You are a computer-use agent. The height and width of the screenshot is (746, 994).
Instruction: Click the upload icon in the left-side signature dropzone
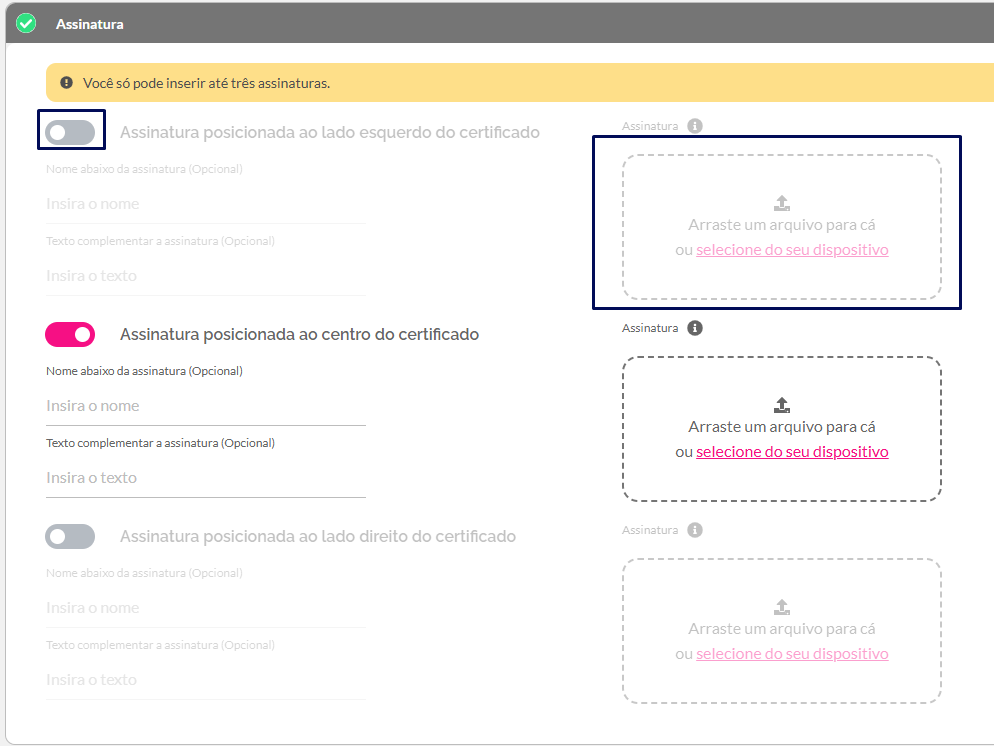782,203
